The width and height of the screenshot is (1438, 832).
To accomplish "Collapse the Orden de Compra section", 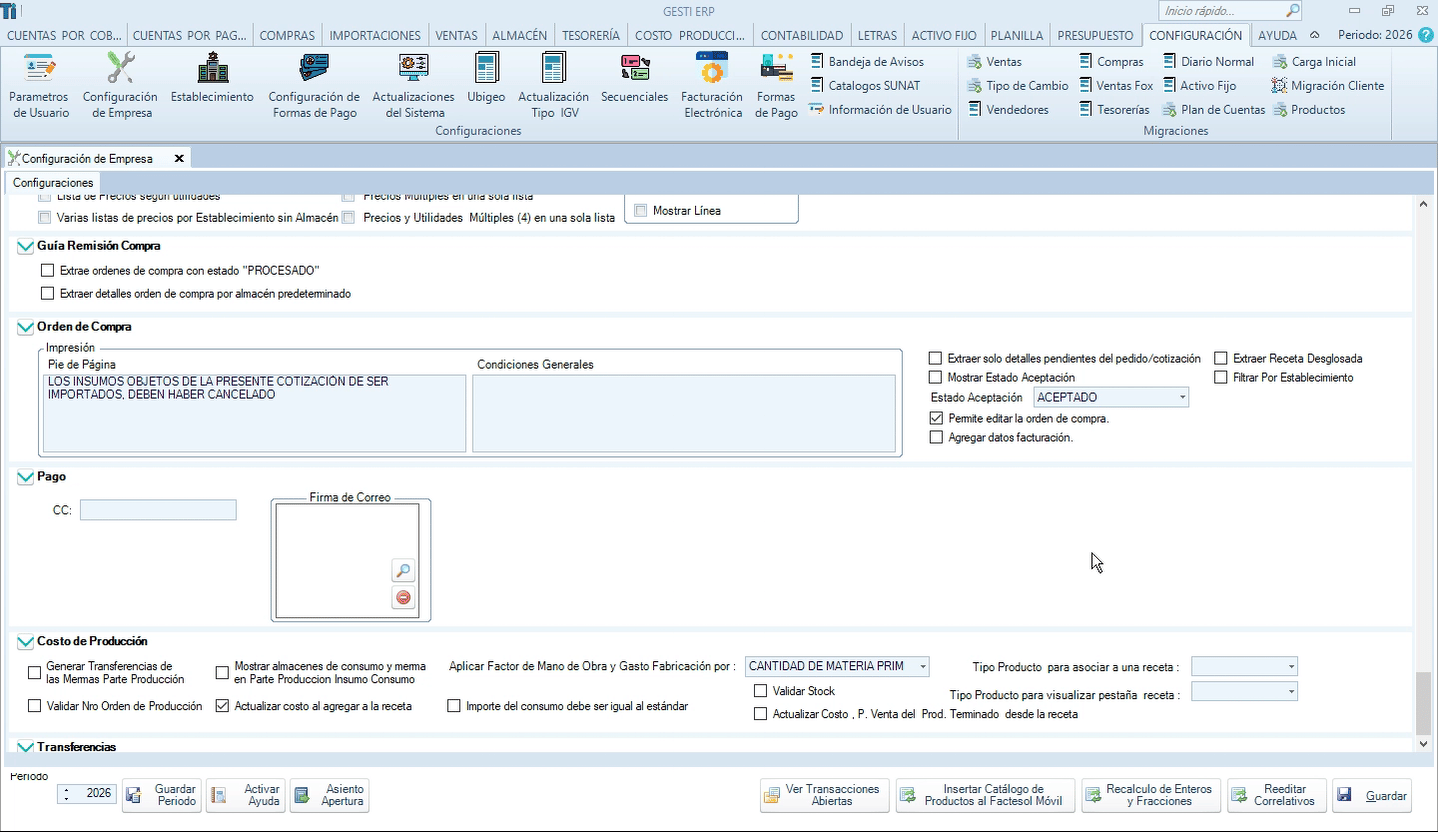I will [x=25, y=327].
